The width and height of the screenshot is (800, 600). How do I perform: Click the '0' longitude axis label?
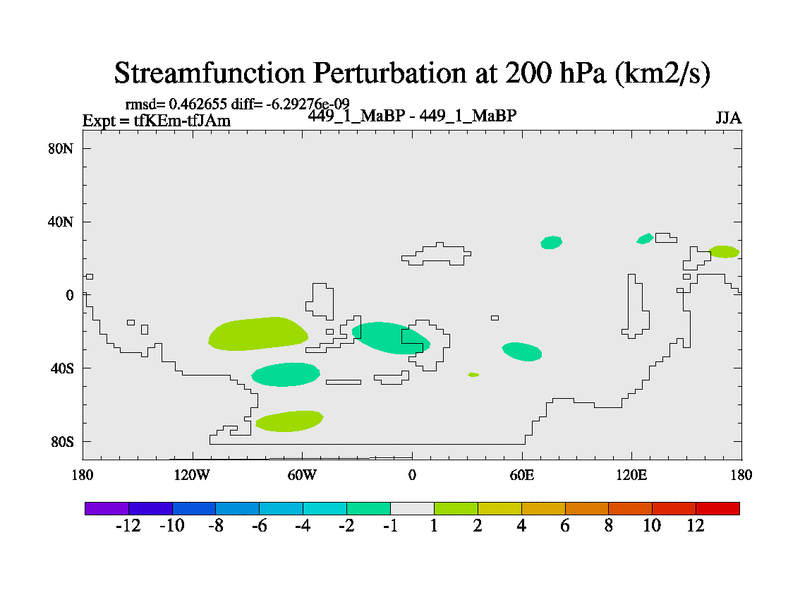point(412,476)
